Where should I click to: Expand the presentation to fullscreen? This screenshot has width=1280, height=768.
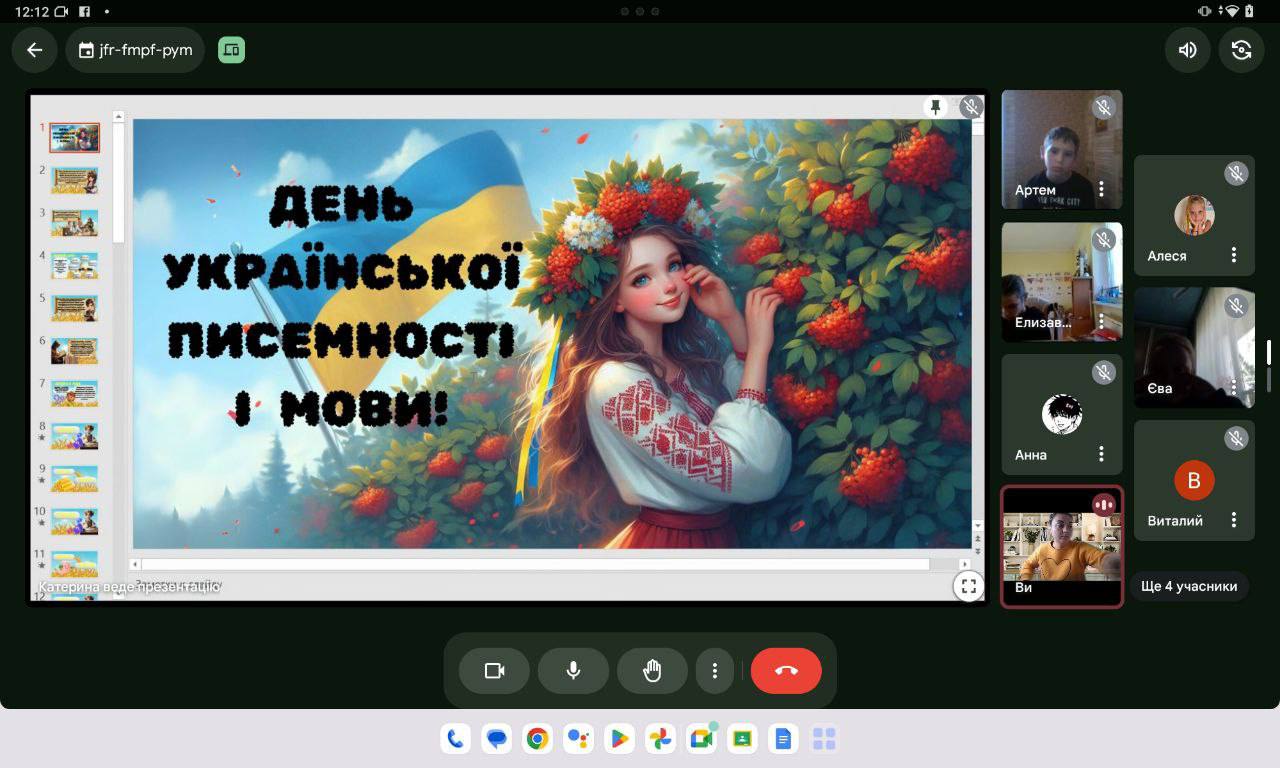coord(968,587)
